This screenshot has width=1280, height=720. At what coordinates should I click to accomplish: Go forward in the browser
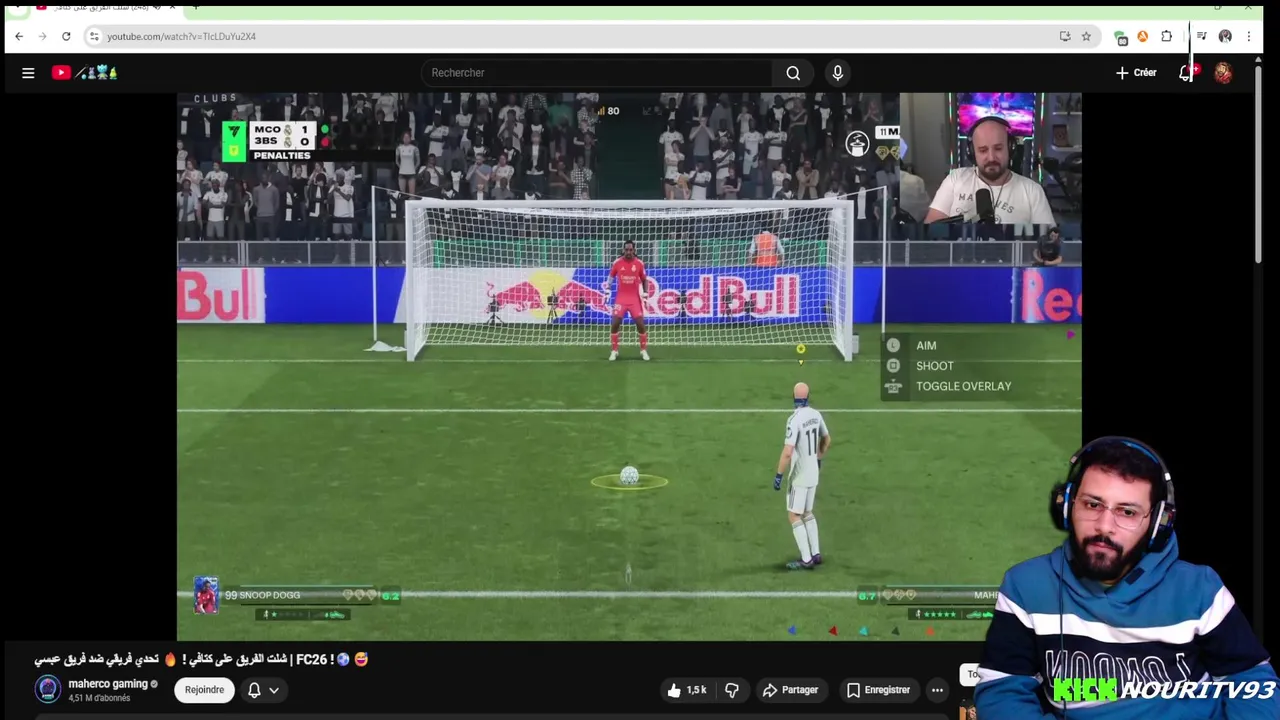tap(42, 36)
